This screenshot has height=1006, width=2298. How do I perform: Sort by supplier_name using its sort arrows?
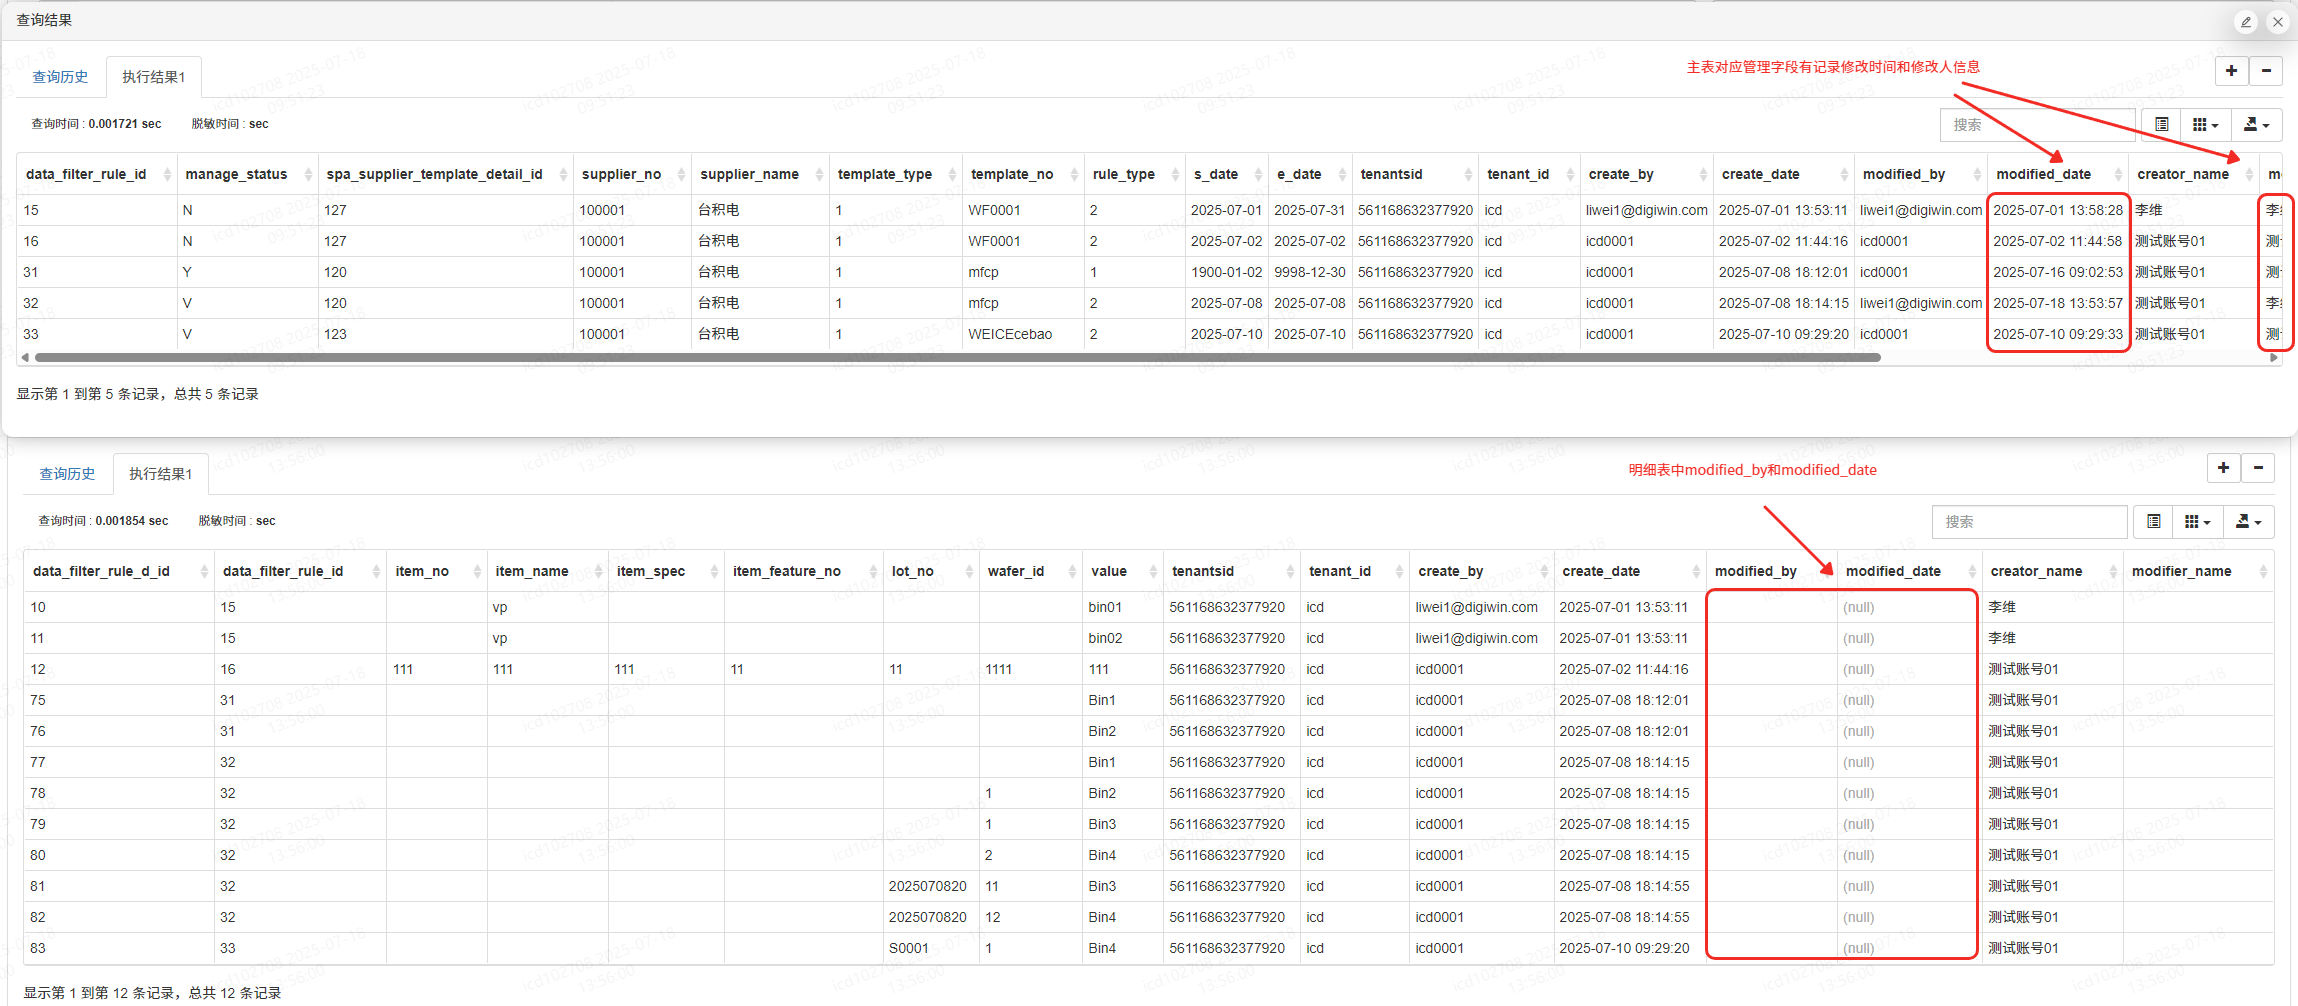(x=819, y=174)
